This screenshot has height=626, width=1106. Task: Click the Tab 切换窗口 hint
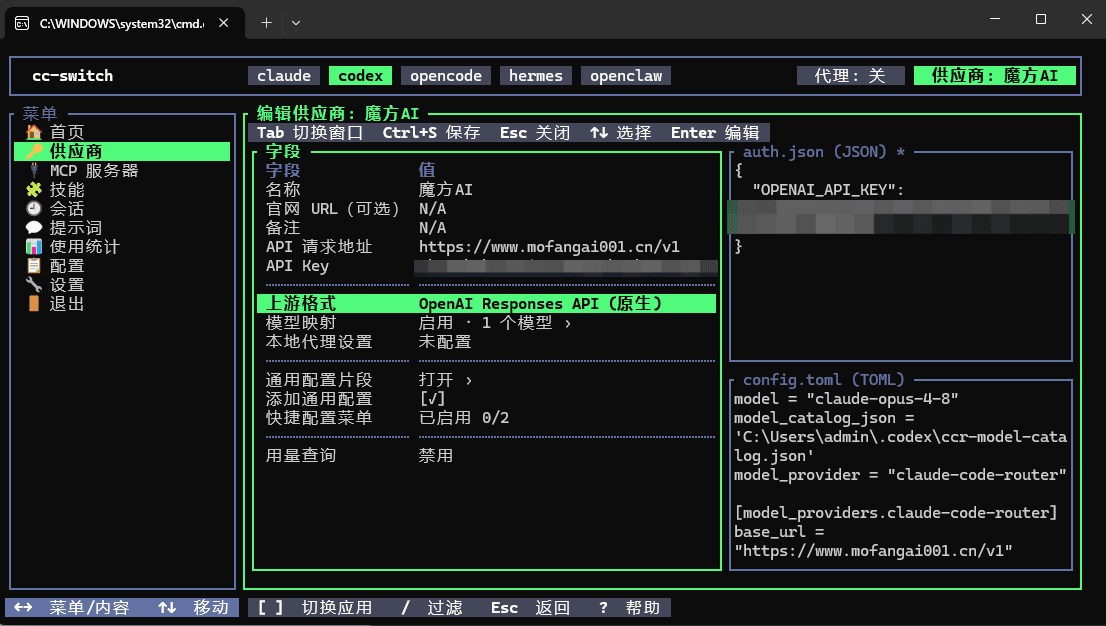(310, 133)
